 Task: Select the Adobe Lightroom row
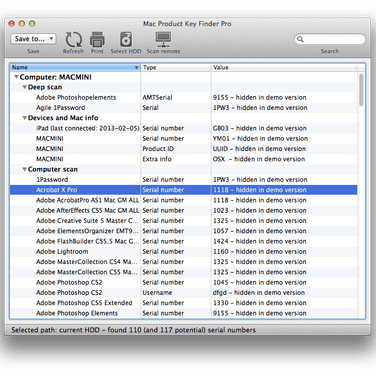pos(183,252)
